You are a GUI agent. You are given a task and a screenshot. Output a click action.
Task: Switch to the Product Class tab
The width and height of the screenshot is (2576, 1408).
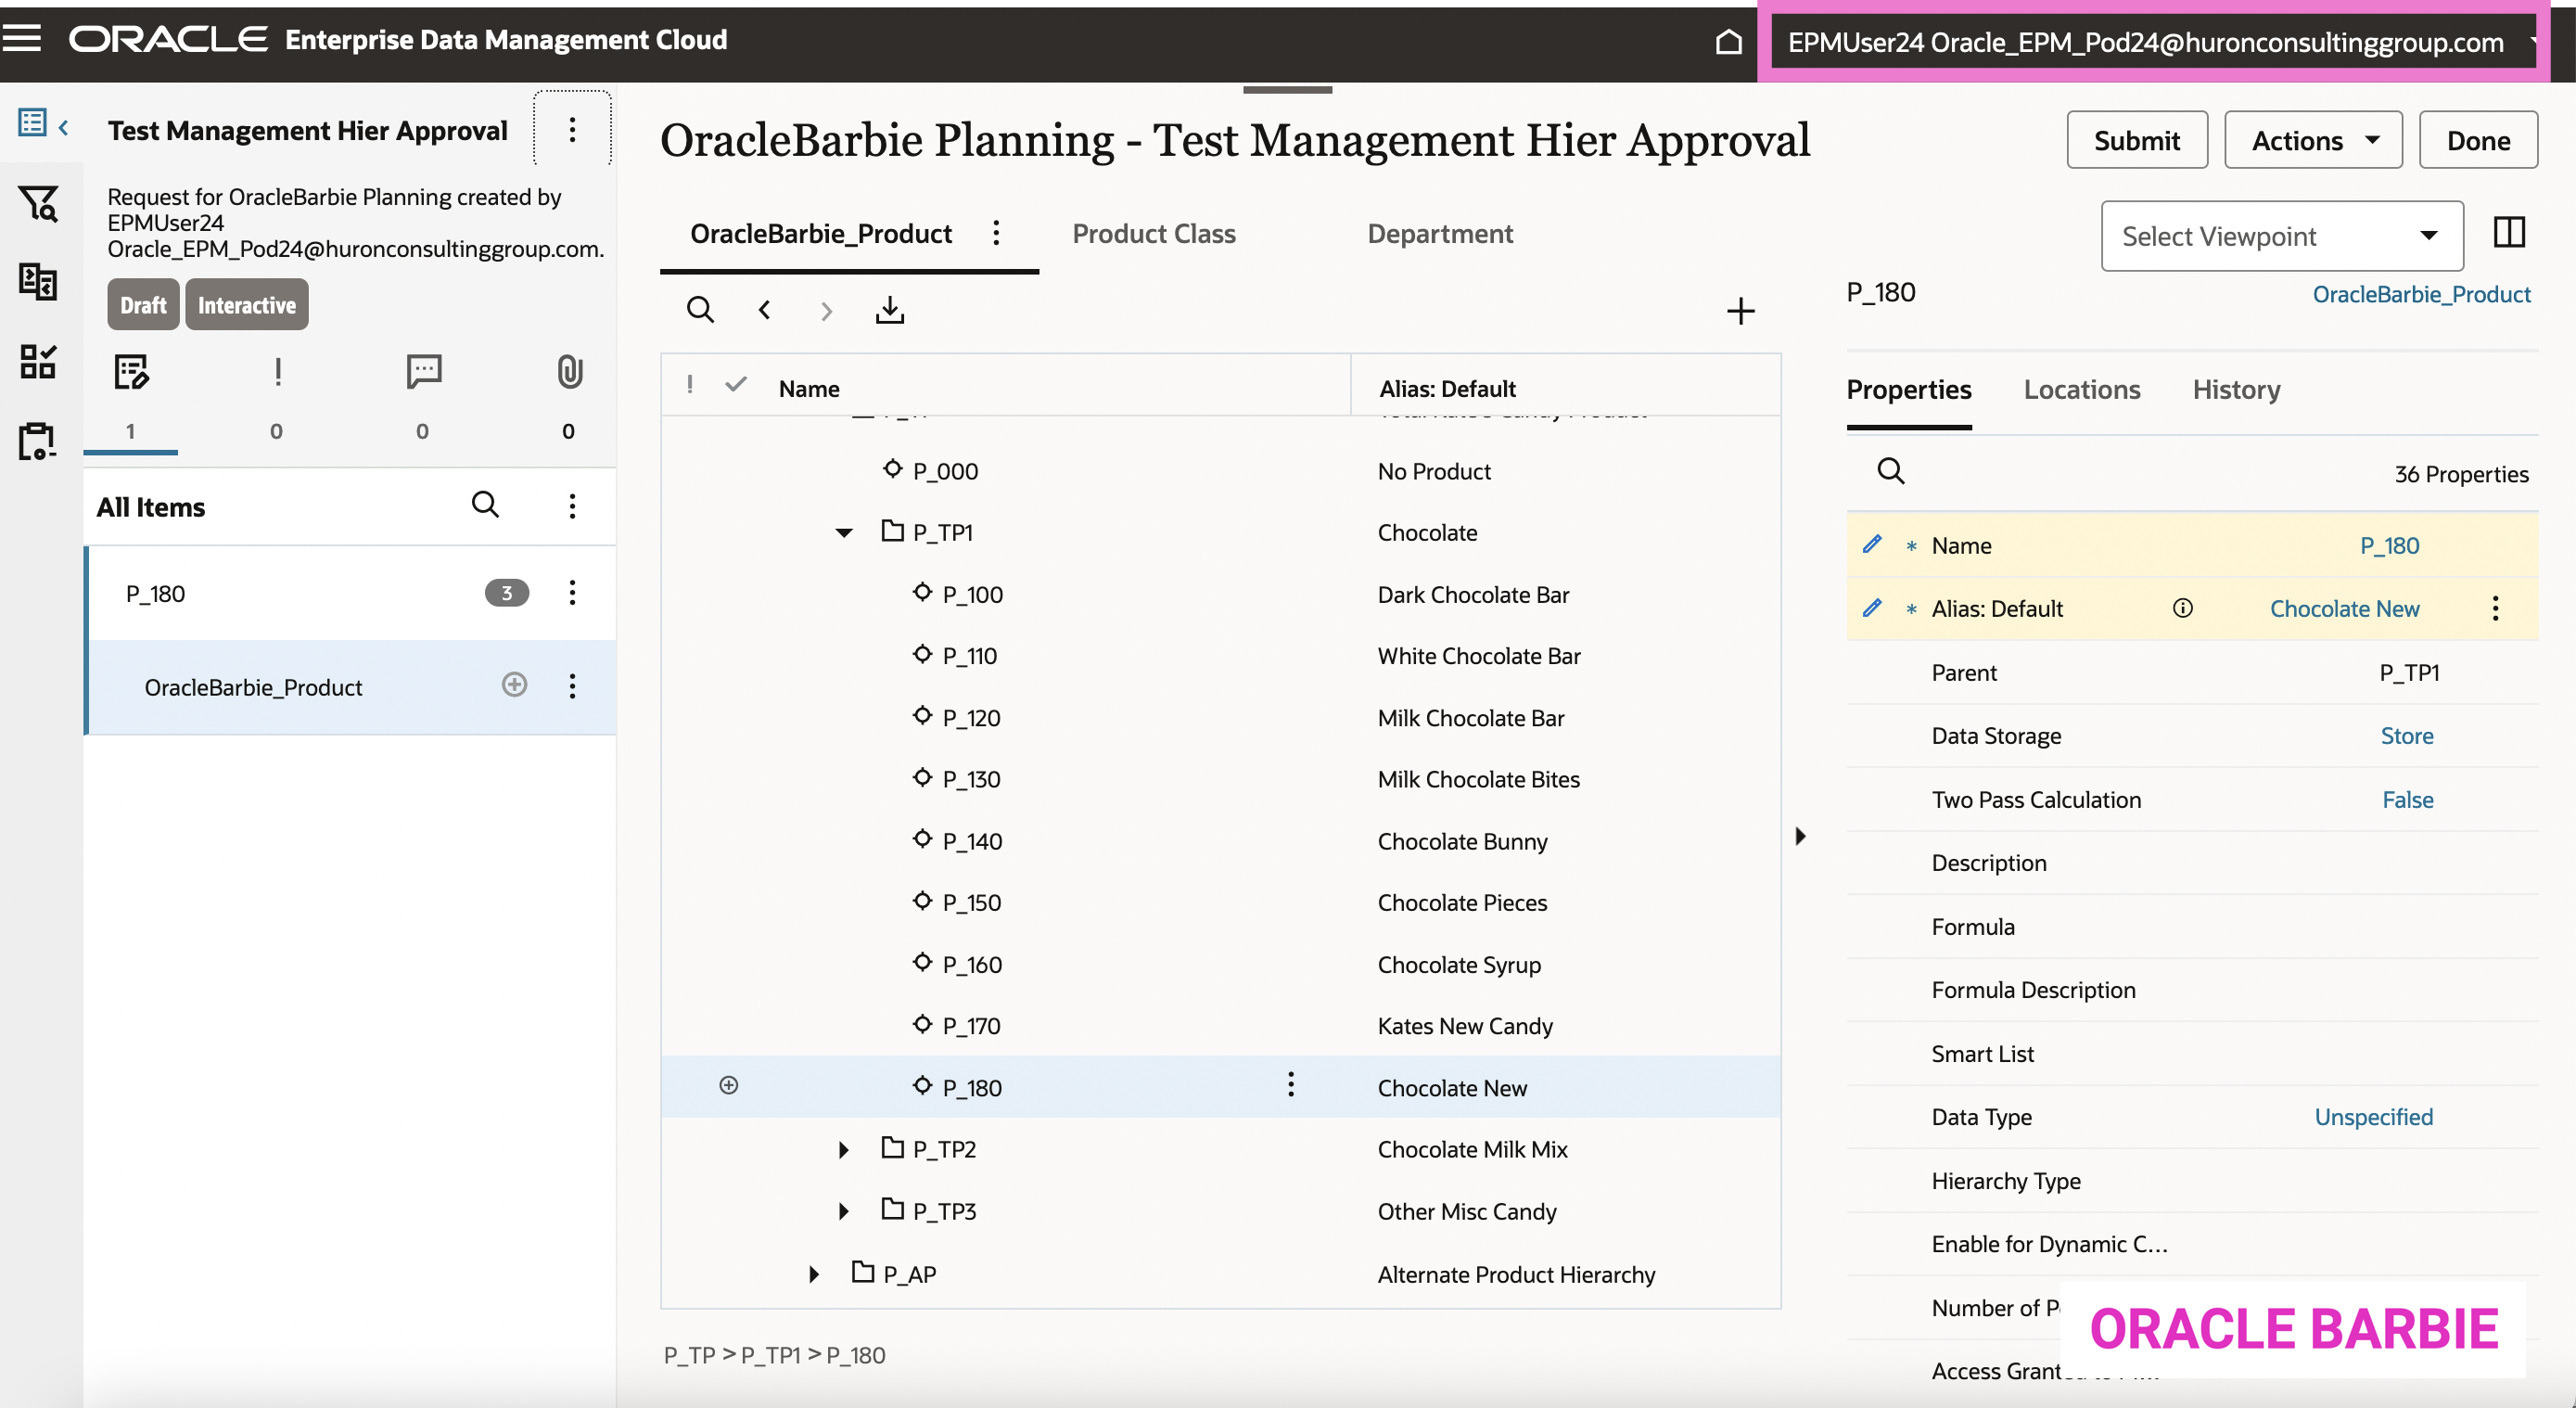click(x=1153, y=233)
